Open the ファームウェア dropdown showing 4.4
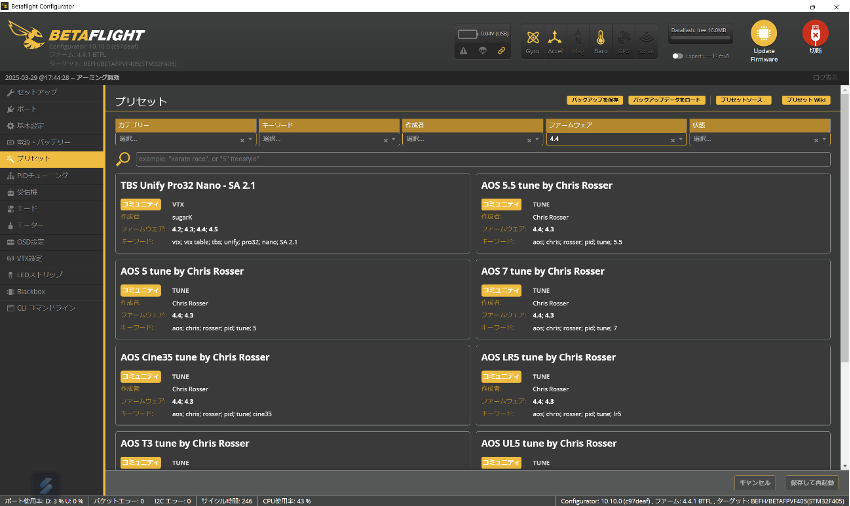 [x=616, y=139]
